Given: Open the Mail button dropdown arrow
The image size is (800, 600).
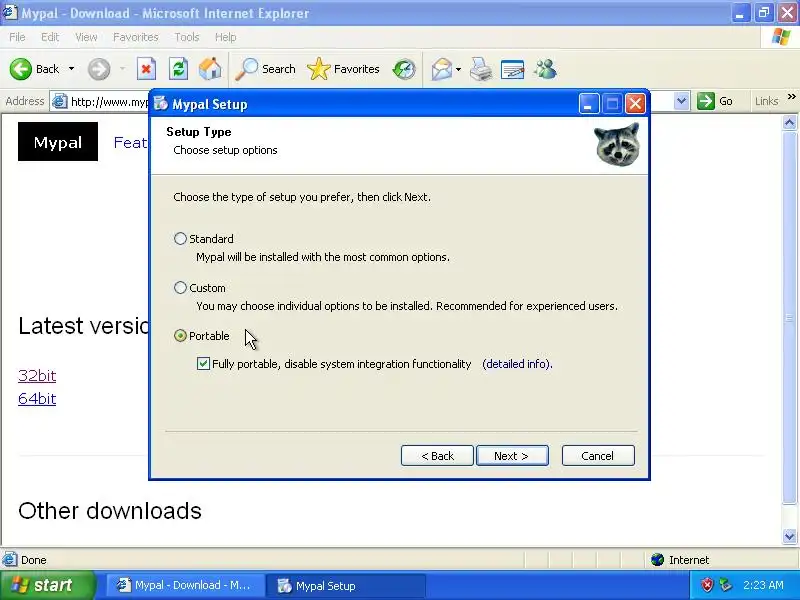Looking at the screenshot, I should (x=458, y=69).
